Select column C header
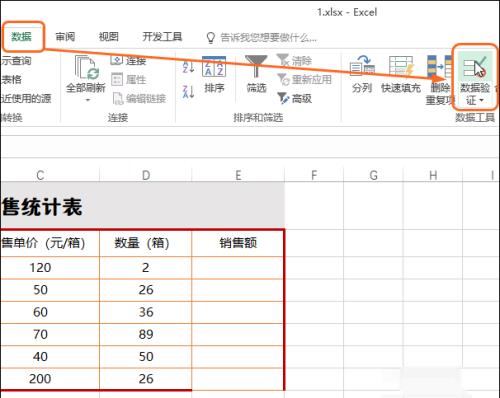Viewport: 500px width, 398px height. (40, 175)
